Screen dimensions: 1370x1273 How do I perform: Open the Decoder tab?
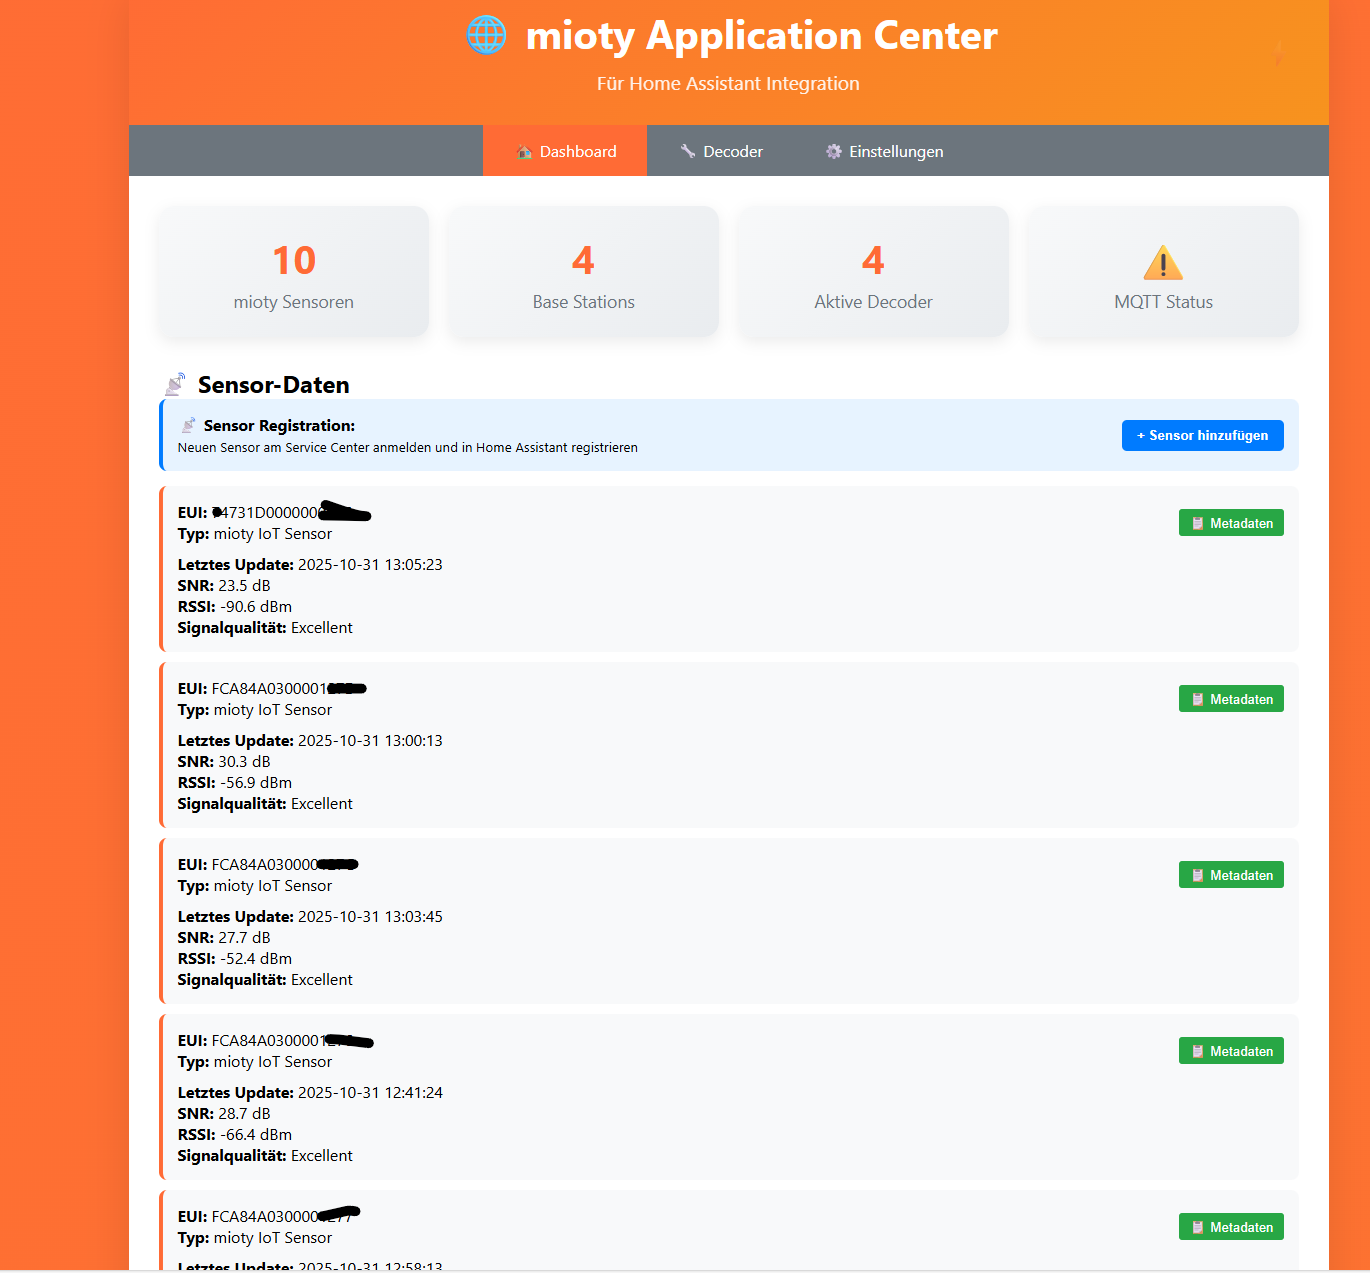(x=721, y=151)
